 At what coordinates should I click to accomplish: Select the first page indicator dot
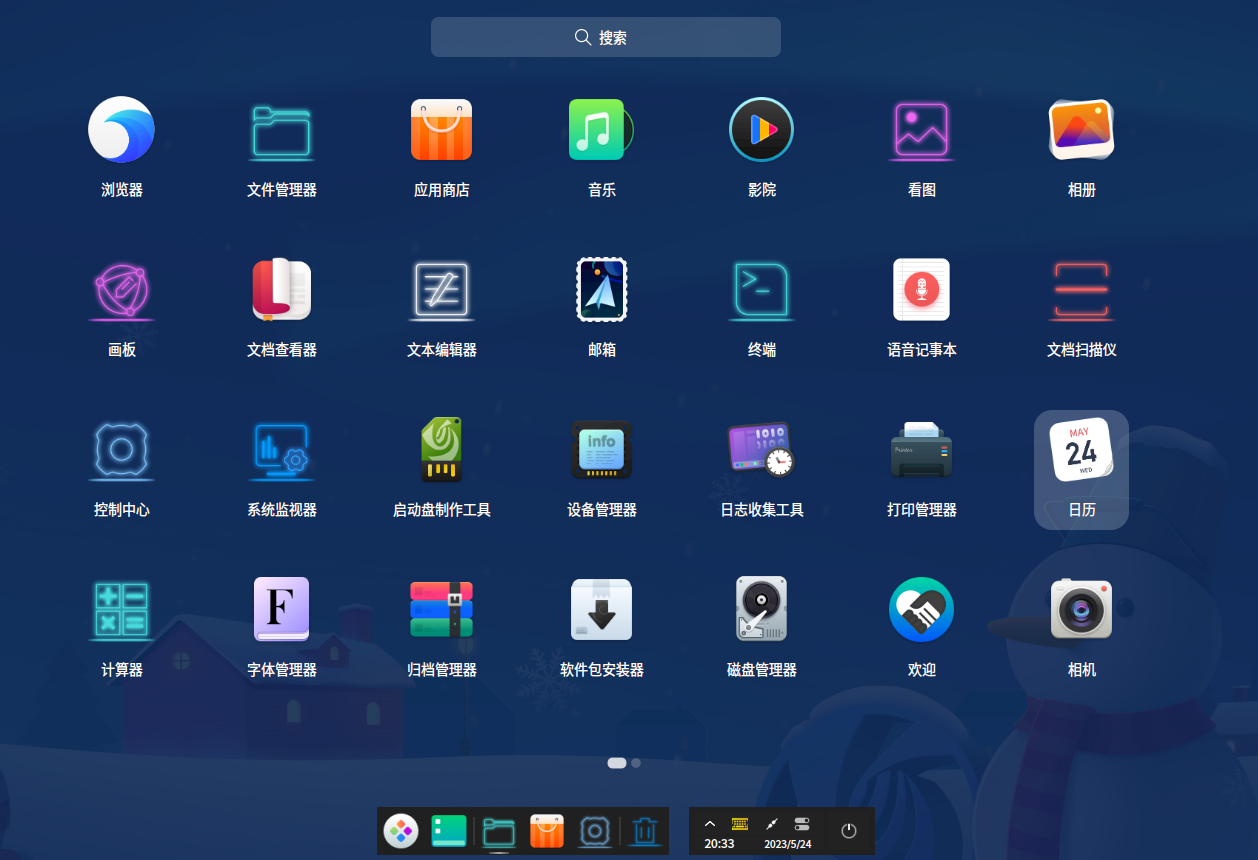pos(617,763)
